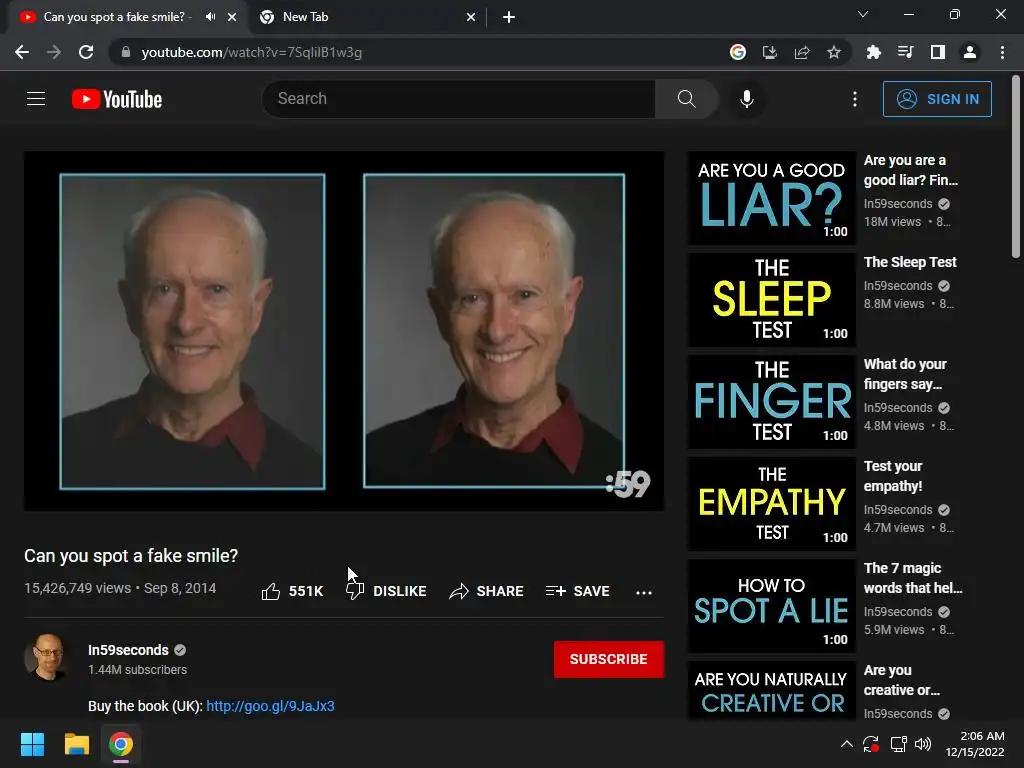Image resolution: width=1024 pixels, height=768 pixels.
Task: Open The Sleep Test thumbnail
Action: pyautogui.click(x=771, y=300)
